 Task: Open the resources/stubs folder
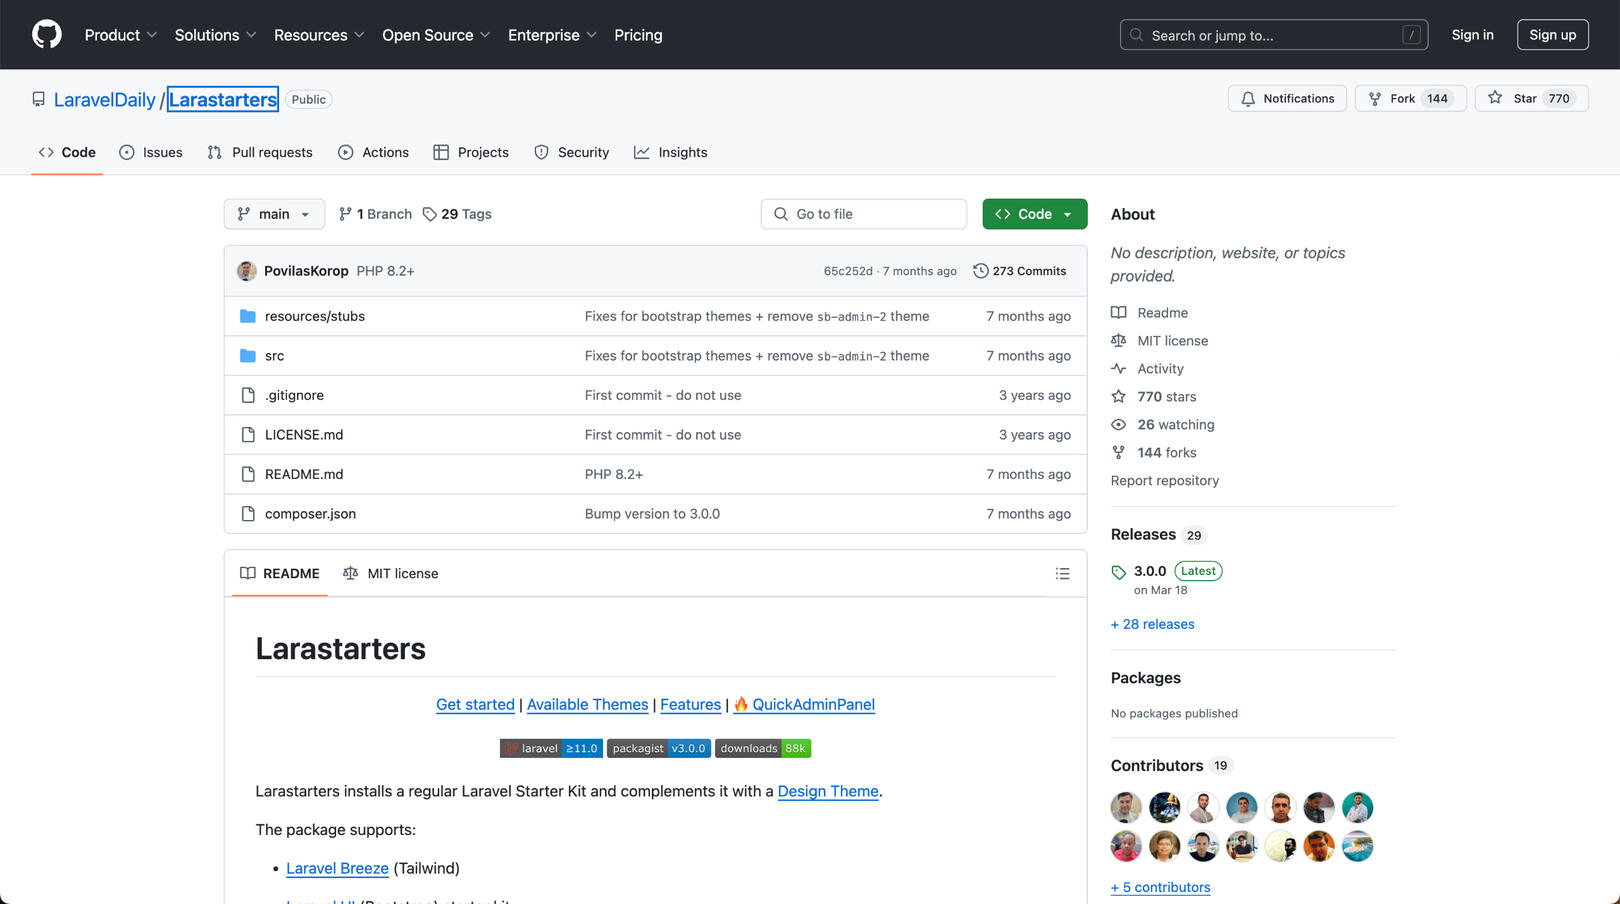click(x=314, y=316)
